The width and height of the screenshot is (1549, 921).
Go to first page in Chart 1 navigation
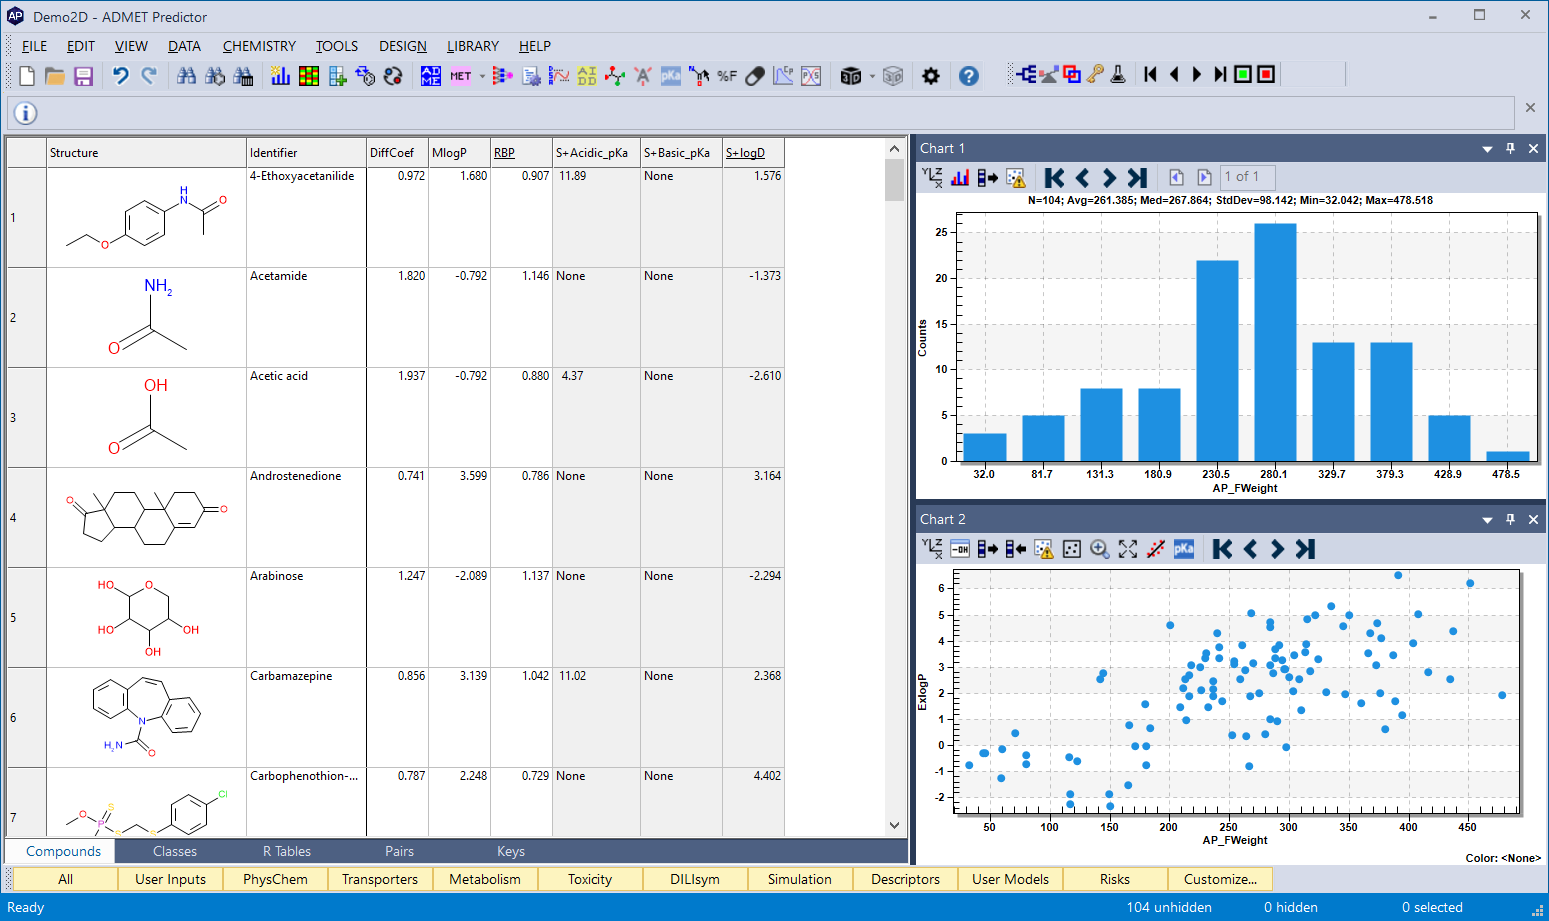(x=1054, y=177)
